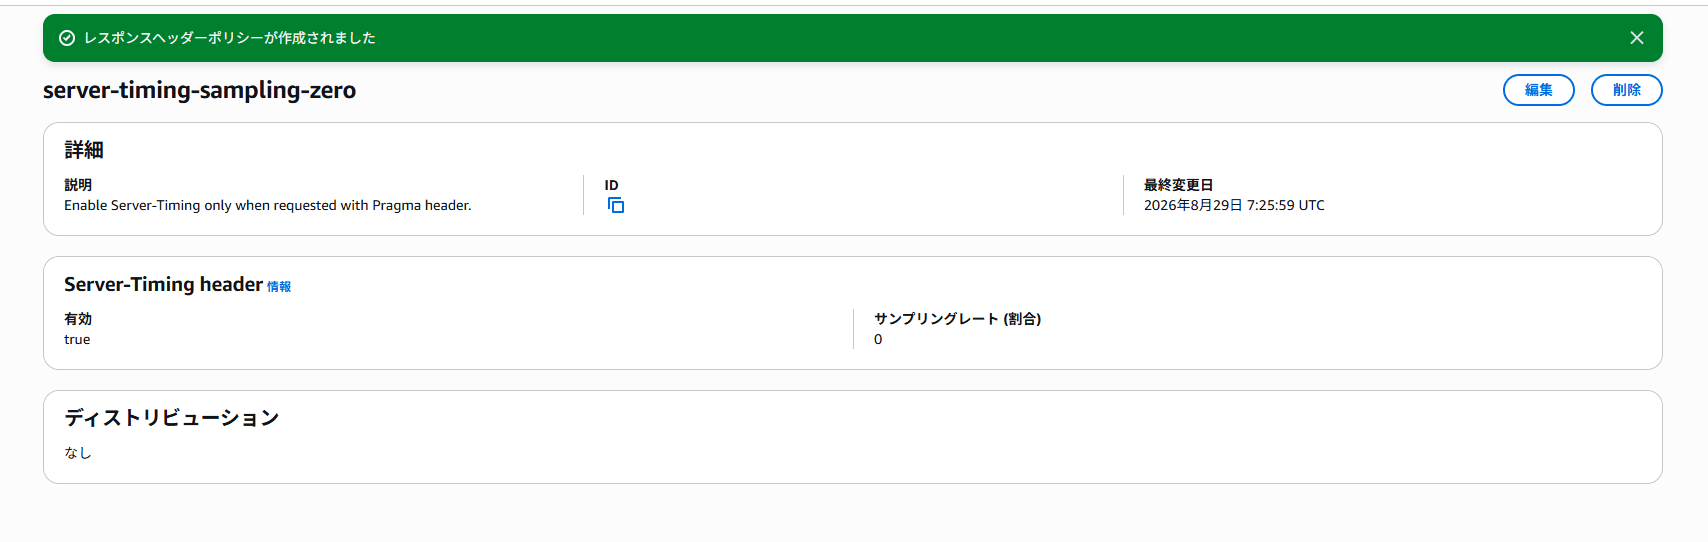This screenshot has height=542, width=1708.
Task: Copy the policy ID with the copy icon
Action: [616, 205]
